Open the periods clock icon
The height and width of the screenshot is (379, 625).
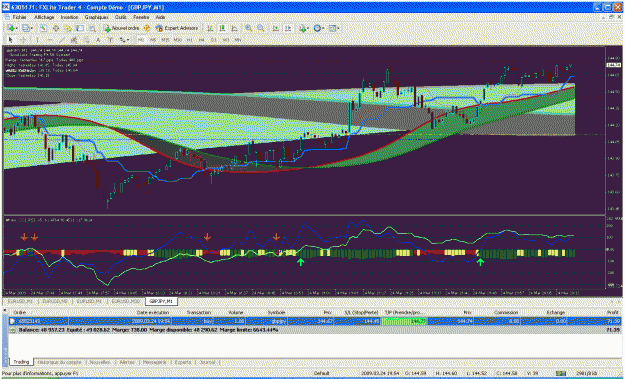(x=317, y=28)
